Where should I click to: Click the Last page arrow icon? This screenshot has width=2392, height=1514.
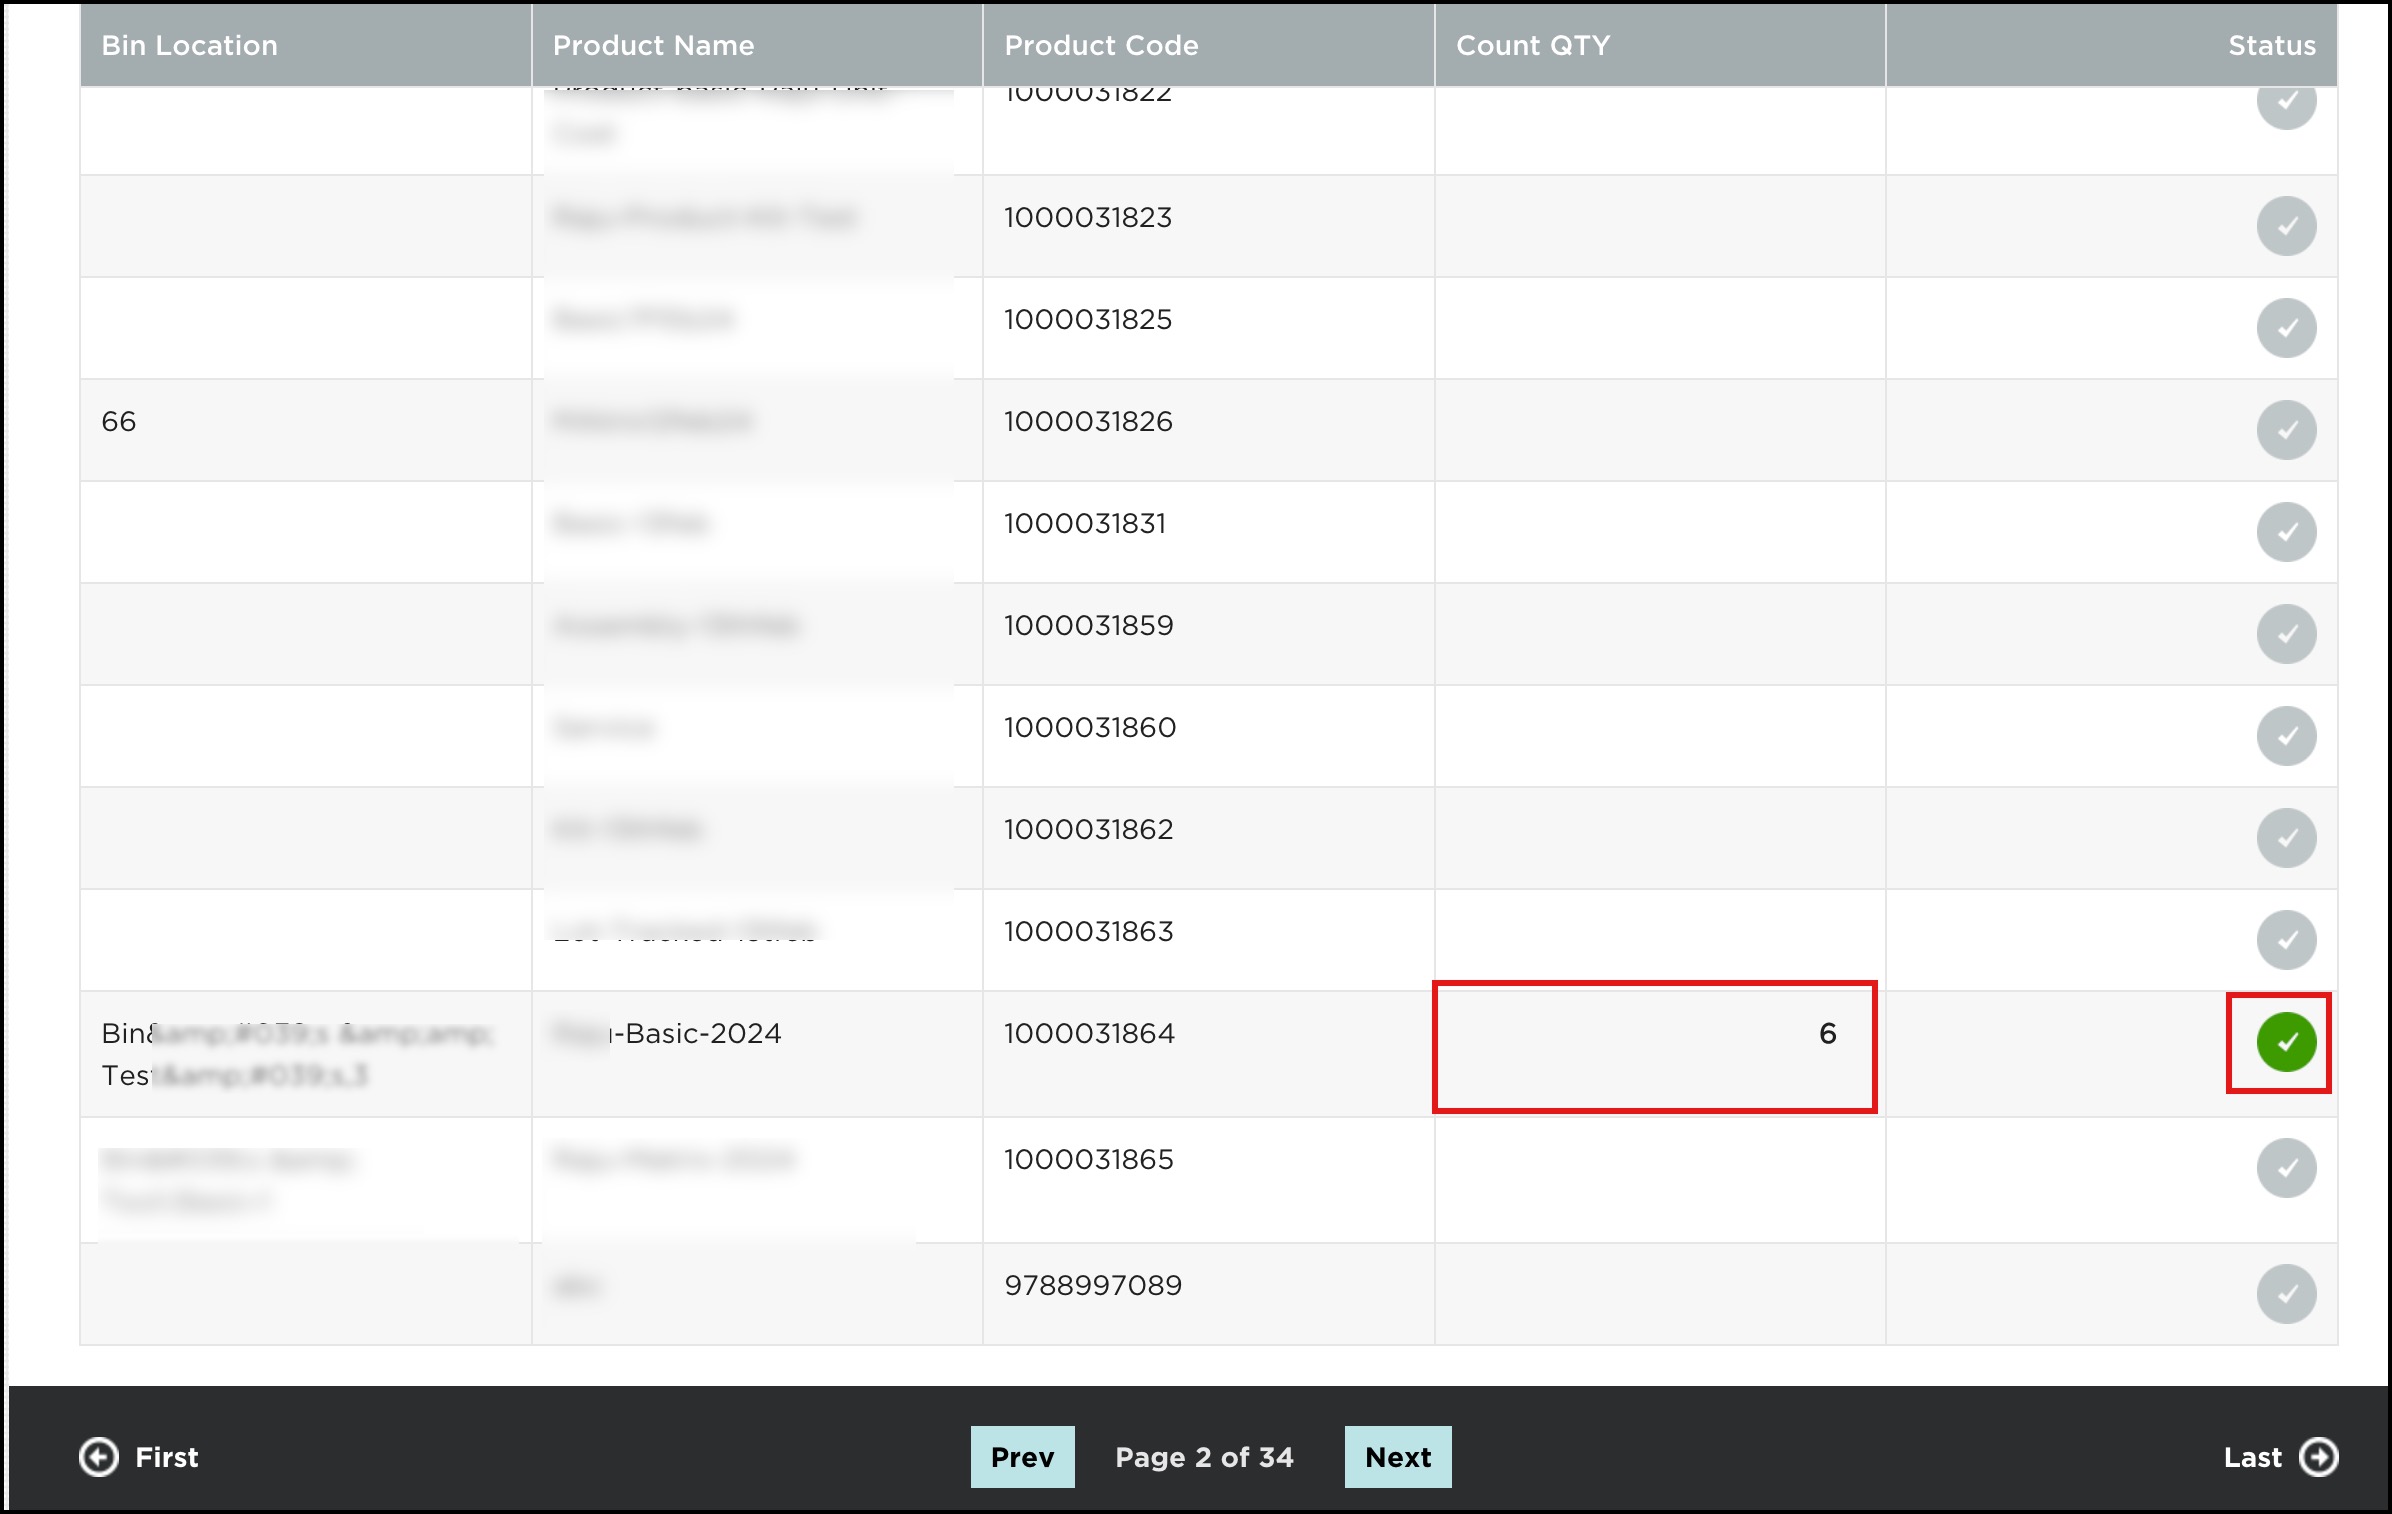click(x=2318, y=1457)
